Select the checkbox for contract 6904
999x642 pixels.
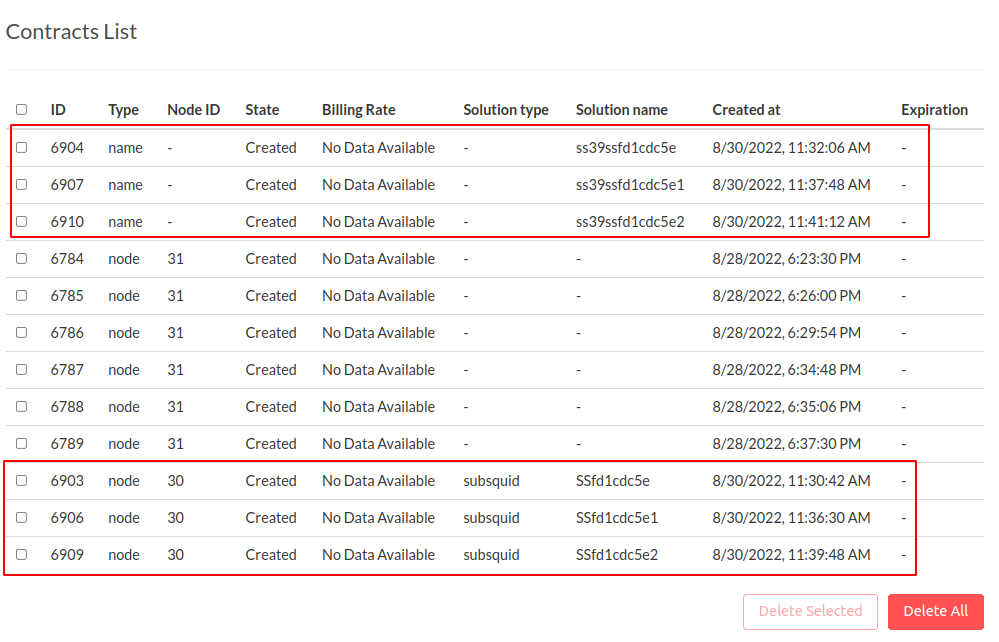tap(21, 147)
